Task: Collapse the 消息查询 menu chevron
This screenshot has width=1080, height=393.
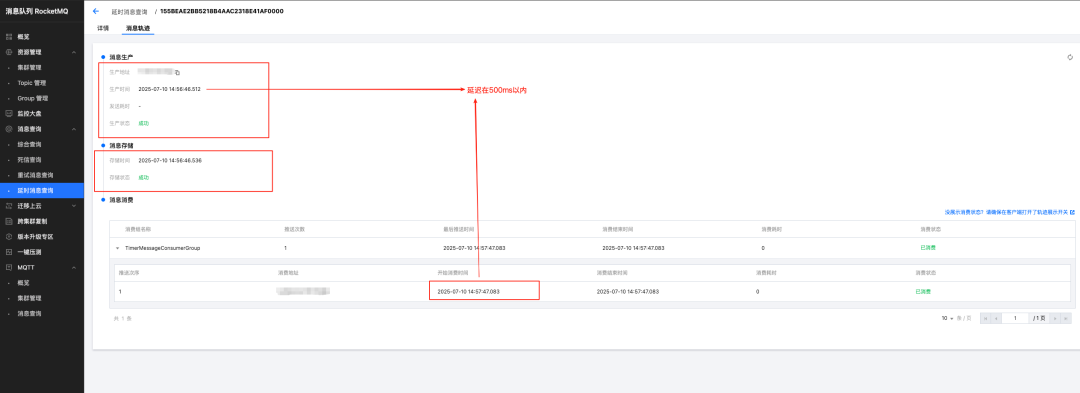Action: 73,129
